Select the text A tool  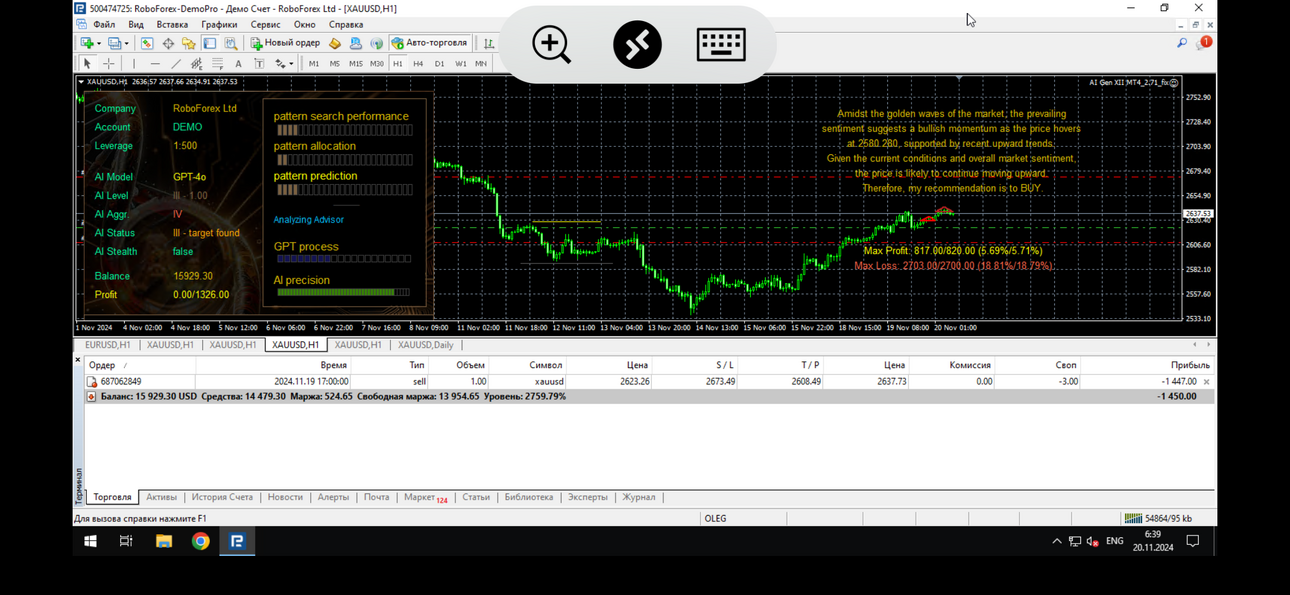point(238,63)
